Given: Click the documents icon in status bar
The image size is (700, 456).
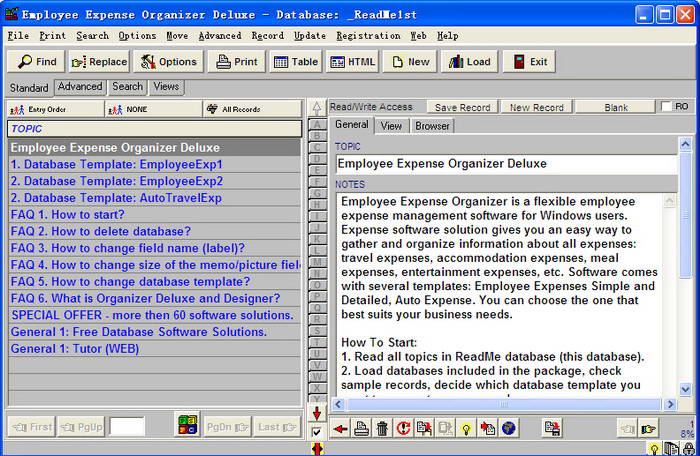Looking at the screenshot, I should (671, 448).
